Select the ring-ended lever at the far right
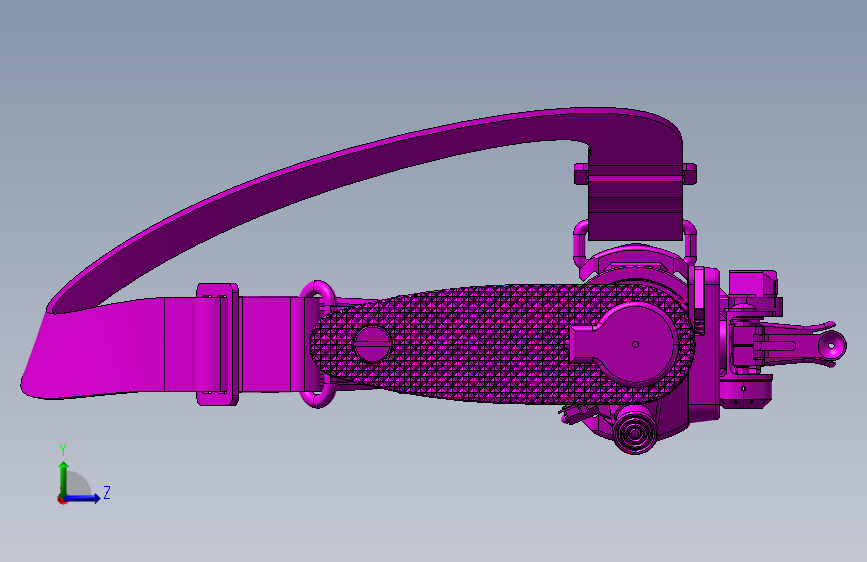The height and width of the screenshot is (562, 867). point(802,346)
